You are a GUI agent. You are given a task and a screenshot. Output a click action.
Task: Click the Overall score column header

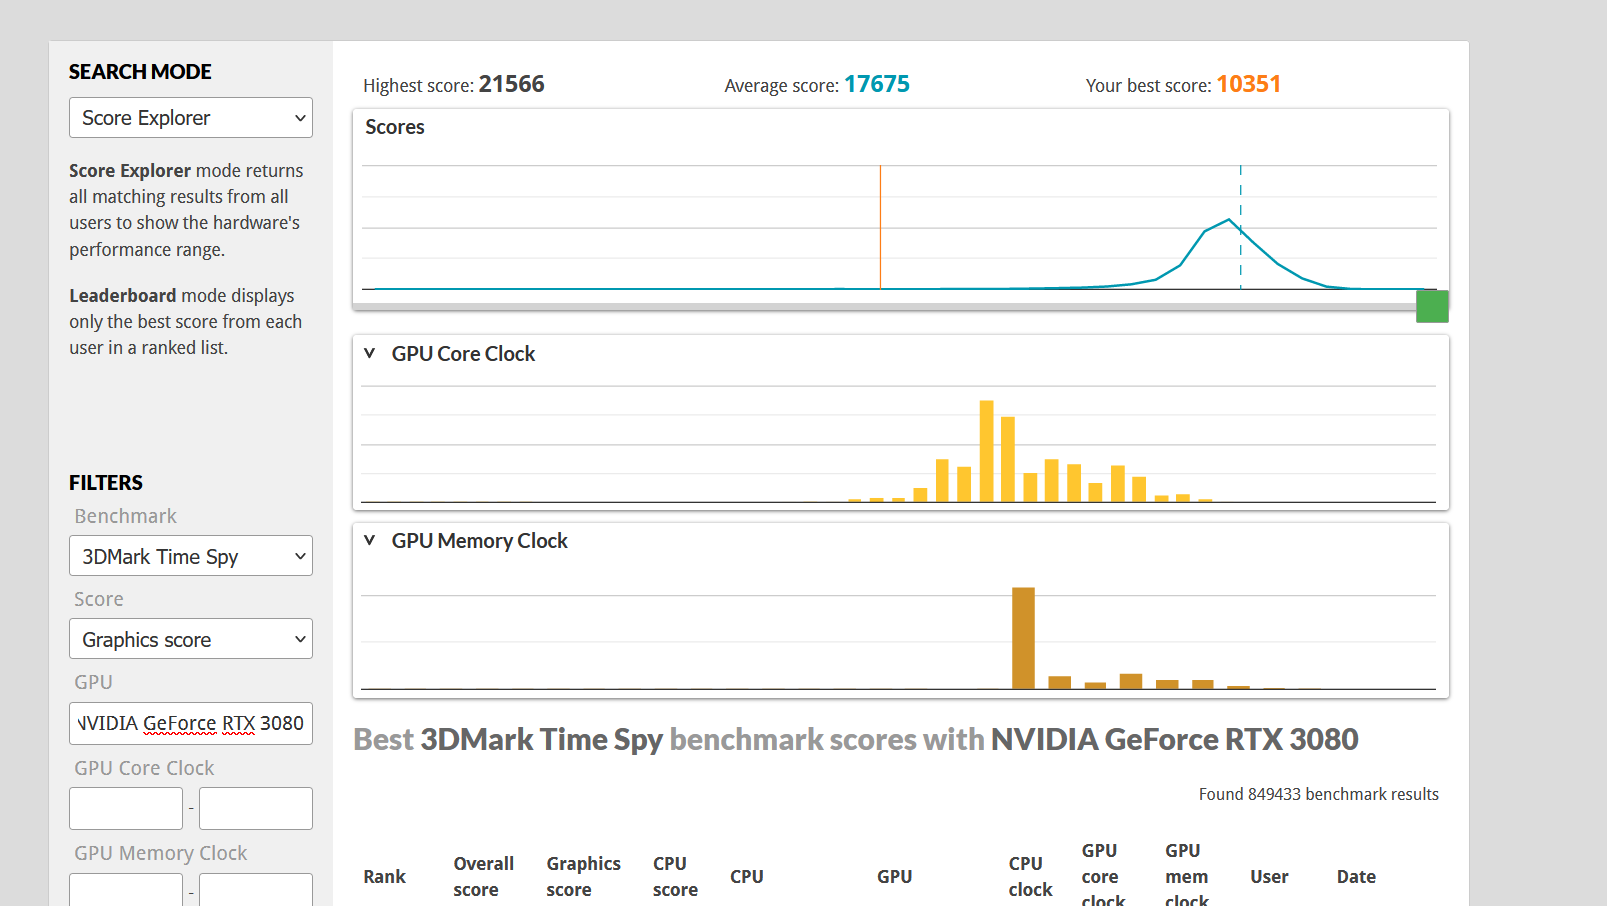(483, 876)
